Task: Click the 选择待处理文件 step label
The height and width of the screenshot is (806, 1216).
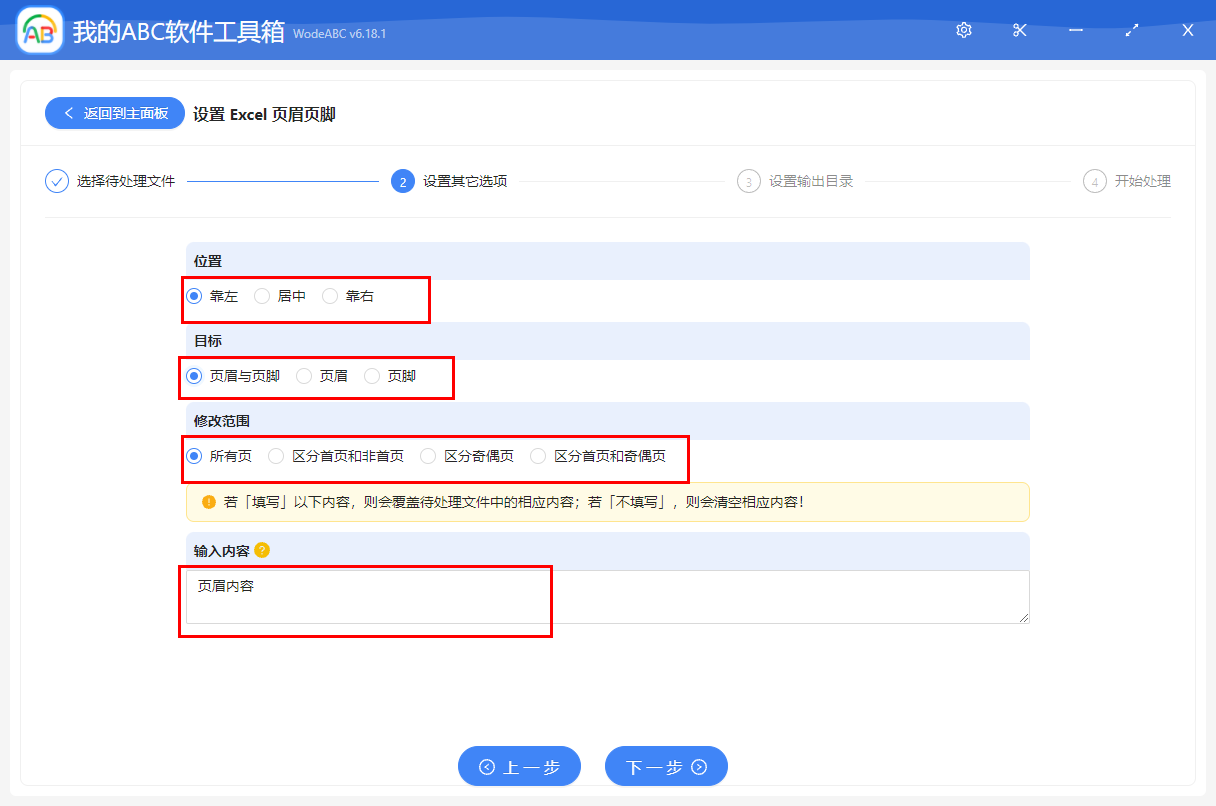Action: [126, 181]
